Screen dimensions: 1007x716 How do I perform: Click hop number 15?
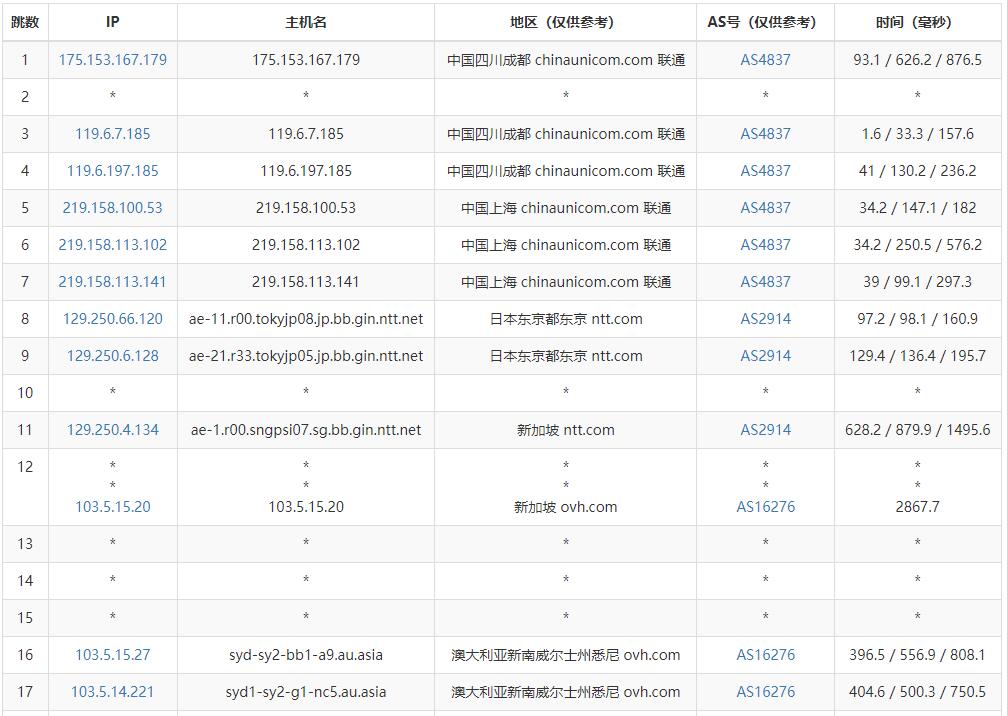(25, 618)
